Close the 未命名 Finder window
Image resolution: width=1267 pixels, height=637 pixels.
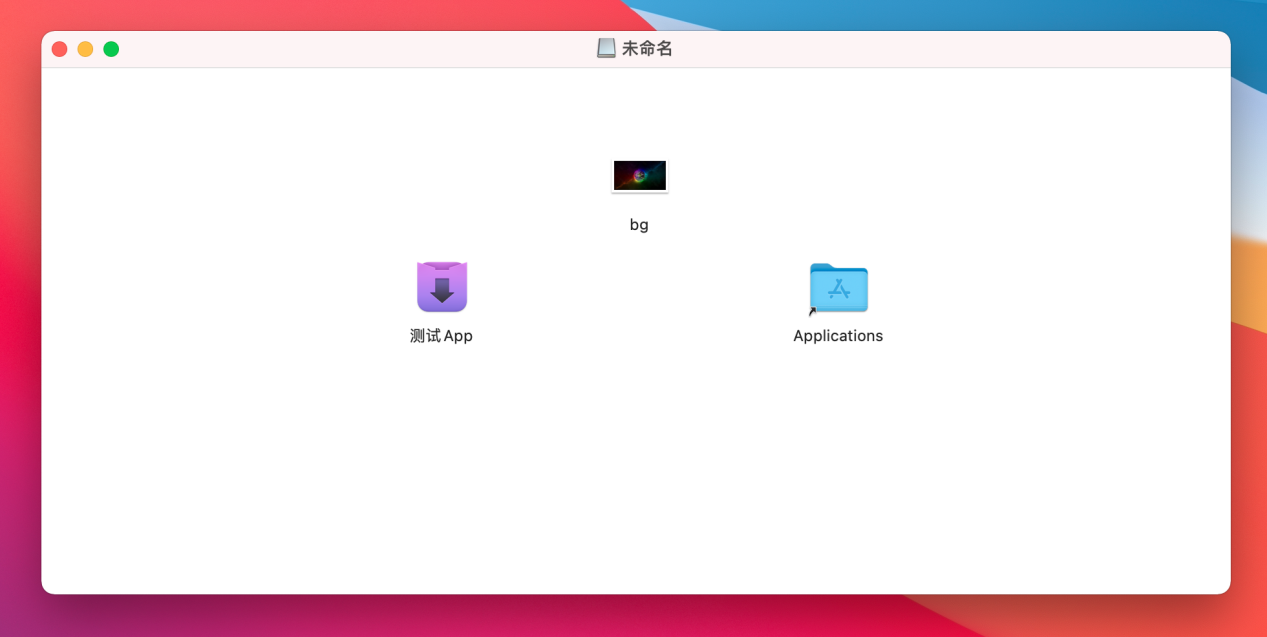tap(59, 48)
